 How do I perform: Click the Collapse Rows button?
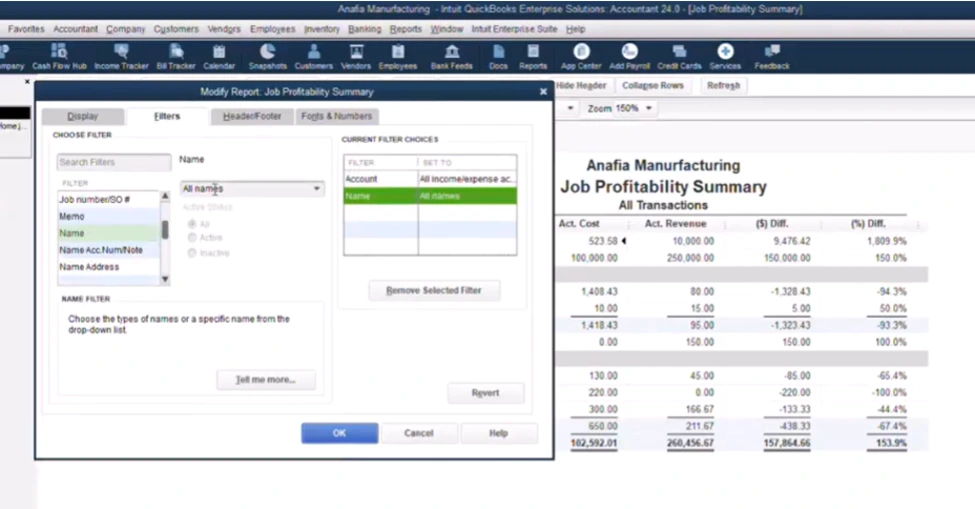tap(653, 86)
